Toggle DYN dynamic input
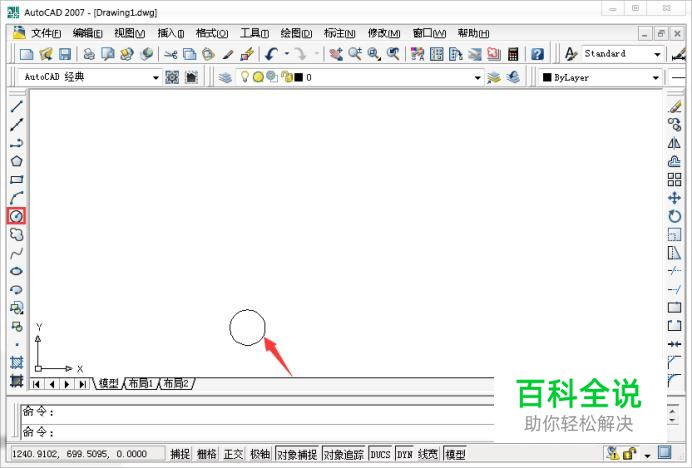Screen dimensions: 692x468 [x=405, y=454]
